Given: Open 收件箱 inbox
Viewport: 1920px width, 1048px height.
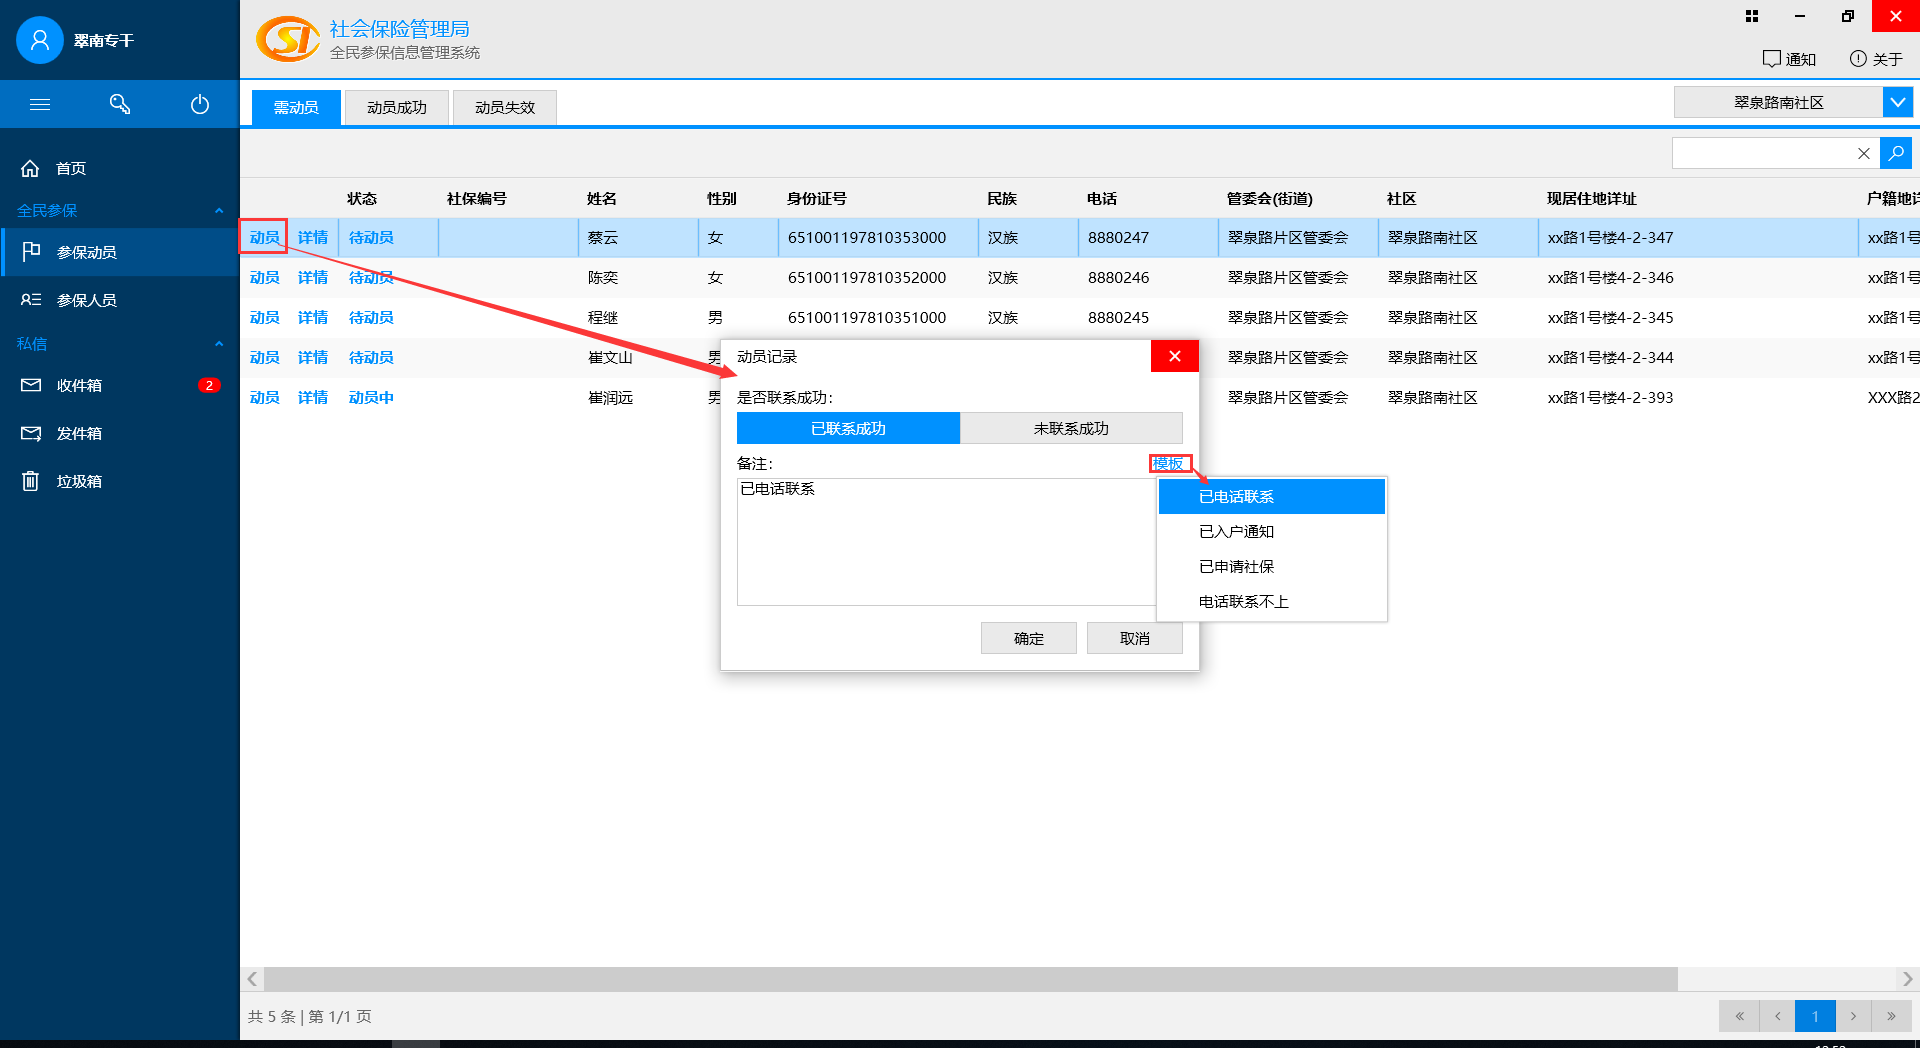Looking at the screenshot, I should point(79,385).
